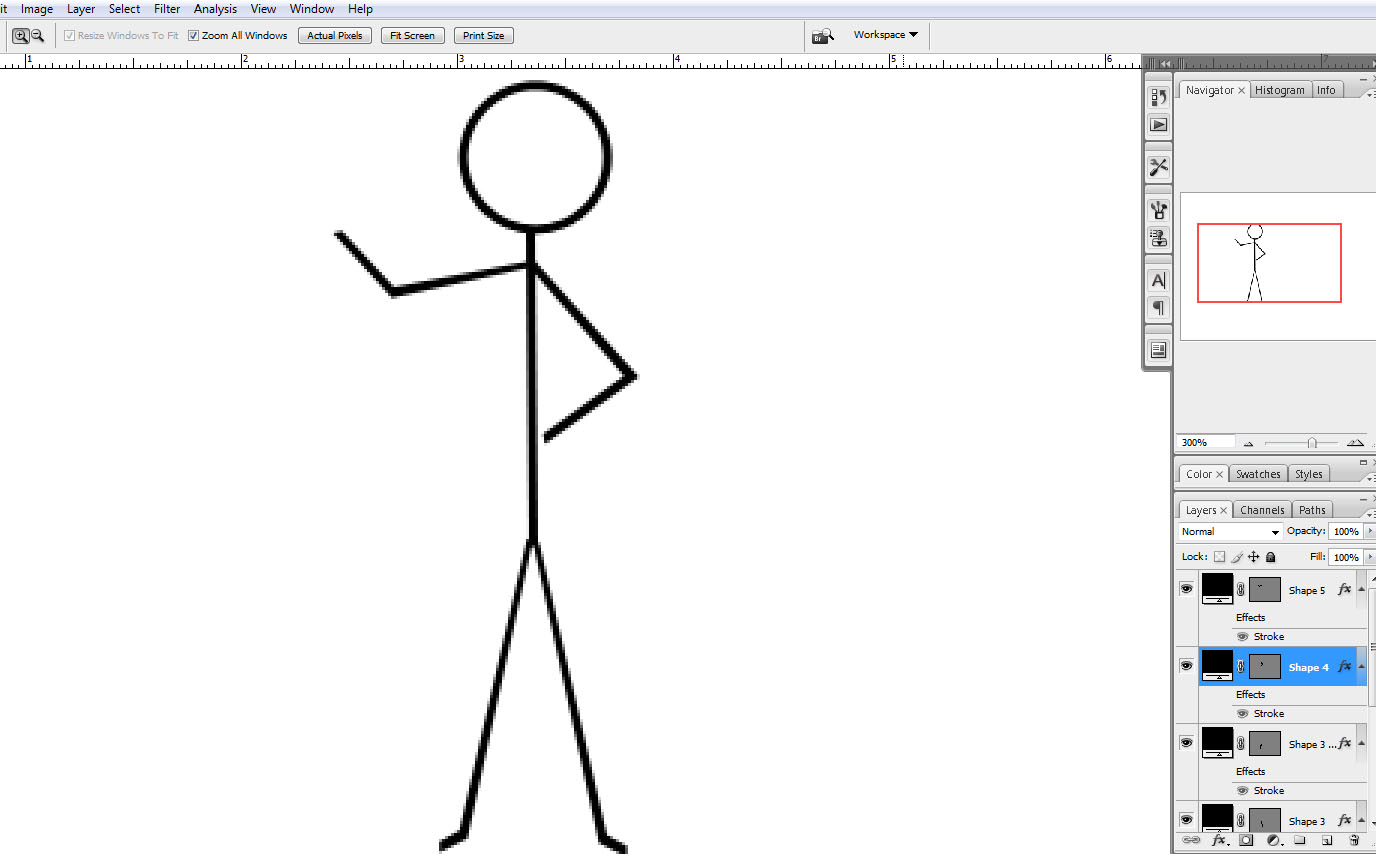Open the Paragraph panel

pyautogui.click(x=1158, y=309)
